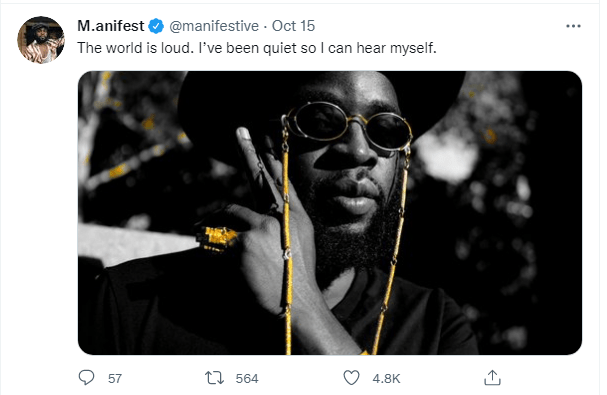
Task: Click the blue verified badge
Action: (156, 26)
